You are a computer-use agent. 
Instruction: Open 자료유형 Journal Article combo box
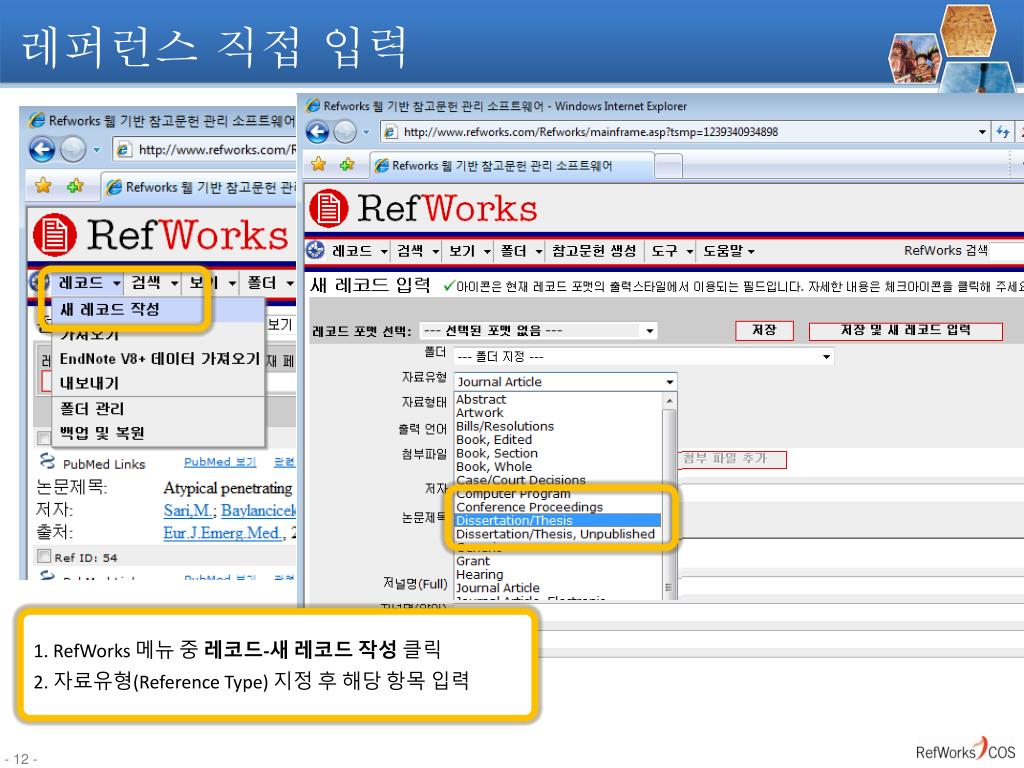(566, 381)
